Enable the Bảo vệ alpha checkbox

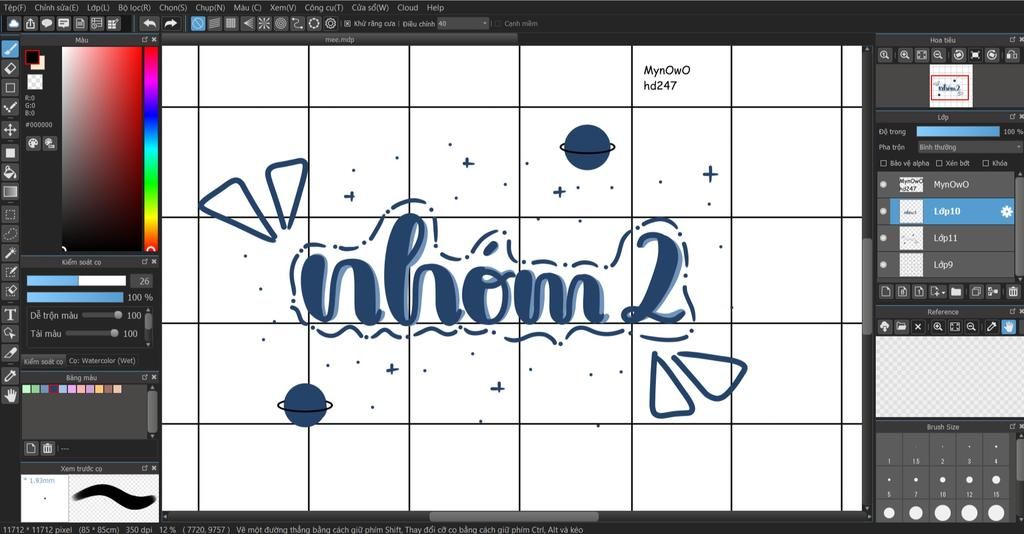pos(884,163)
